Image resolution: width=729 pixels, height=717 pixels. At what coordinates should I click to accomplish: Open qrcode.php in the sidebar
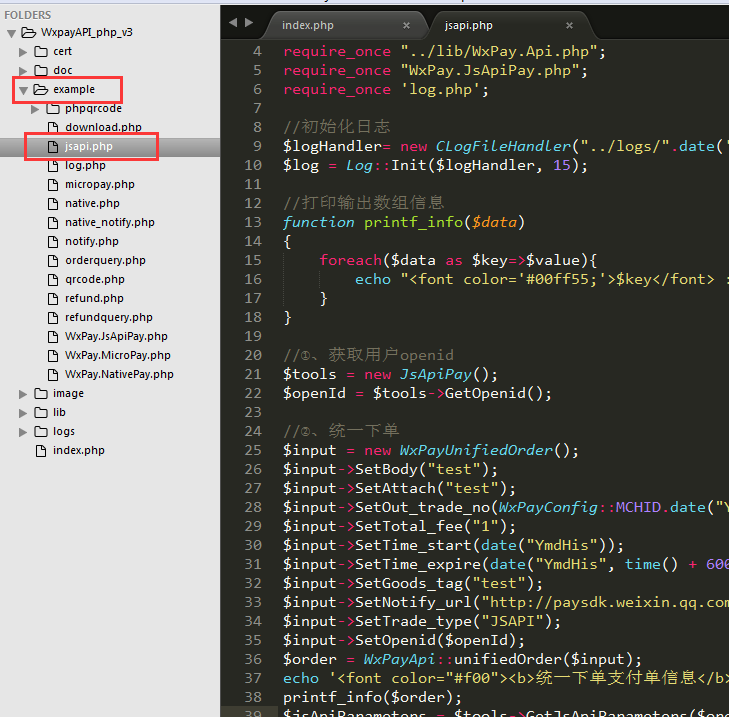[x=95, y=280]
